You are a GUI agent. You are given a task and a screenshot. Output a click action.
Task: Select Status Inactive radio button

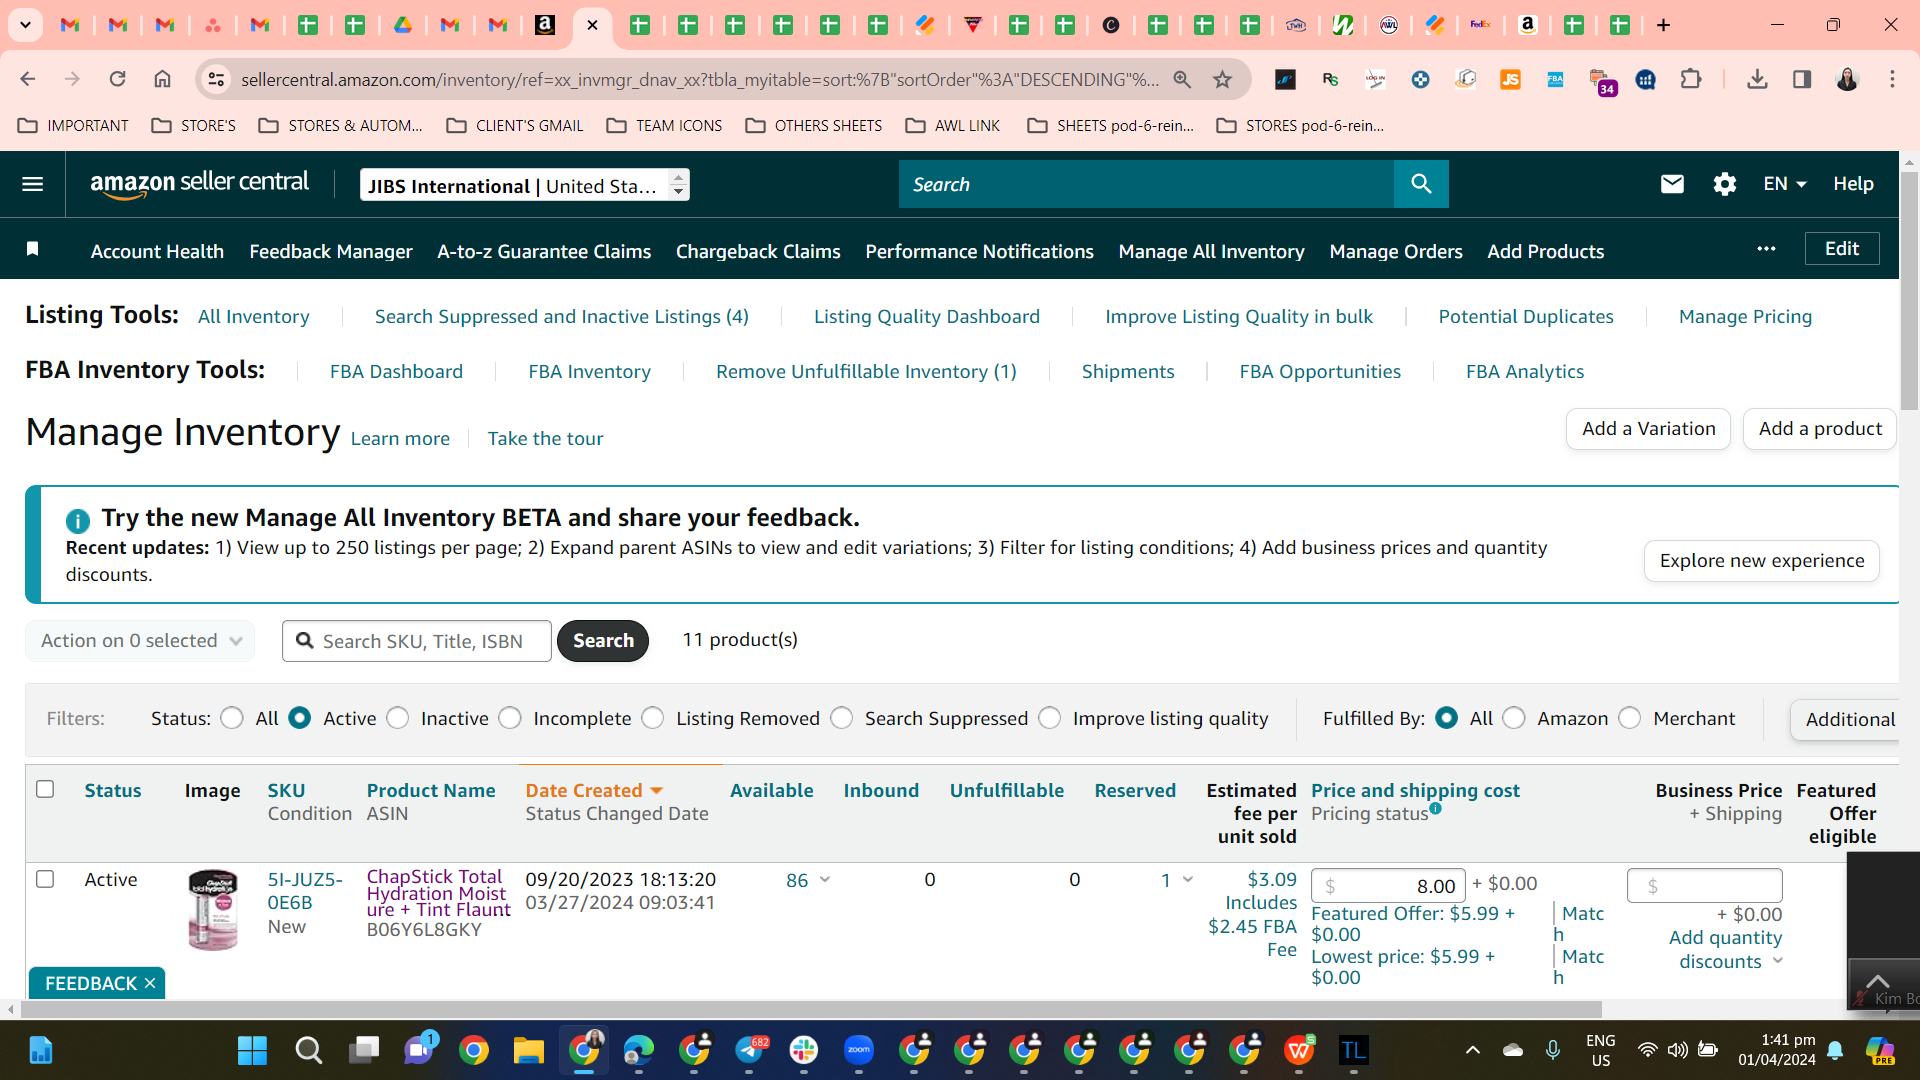tap(397, 718)
